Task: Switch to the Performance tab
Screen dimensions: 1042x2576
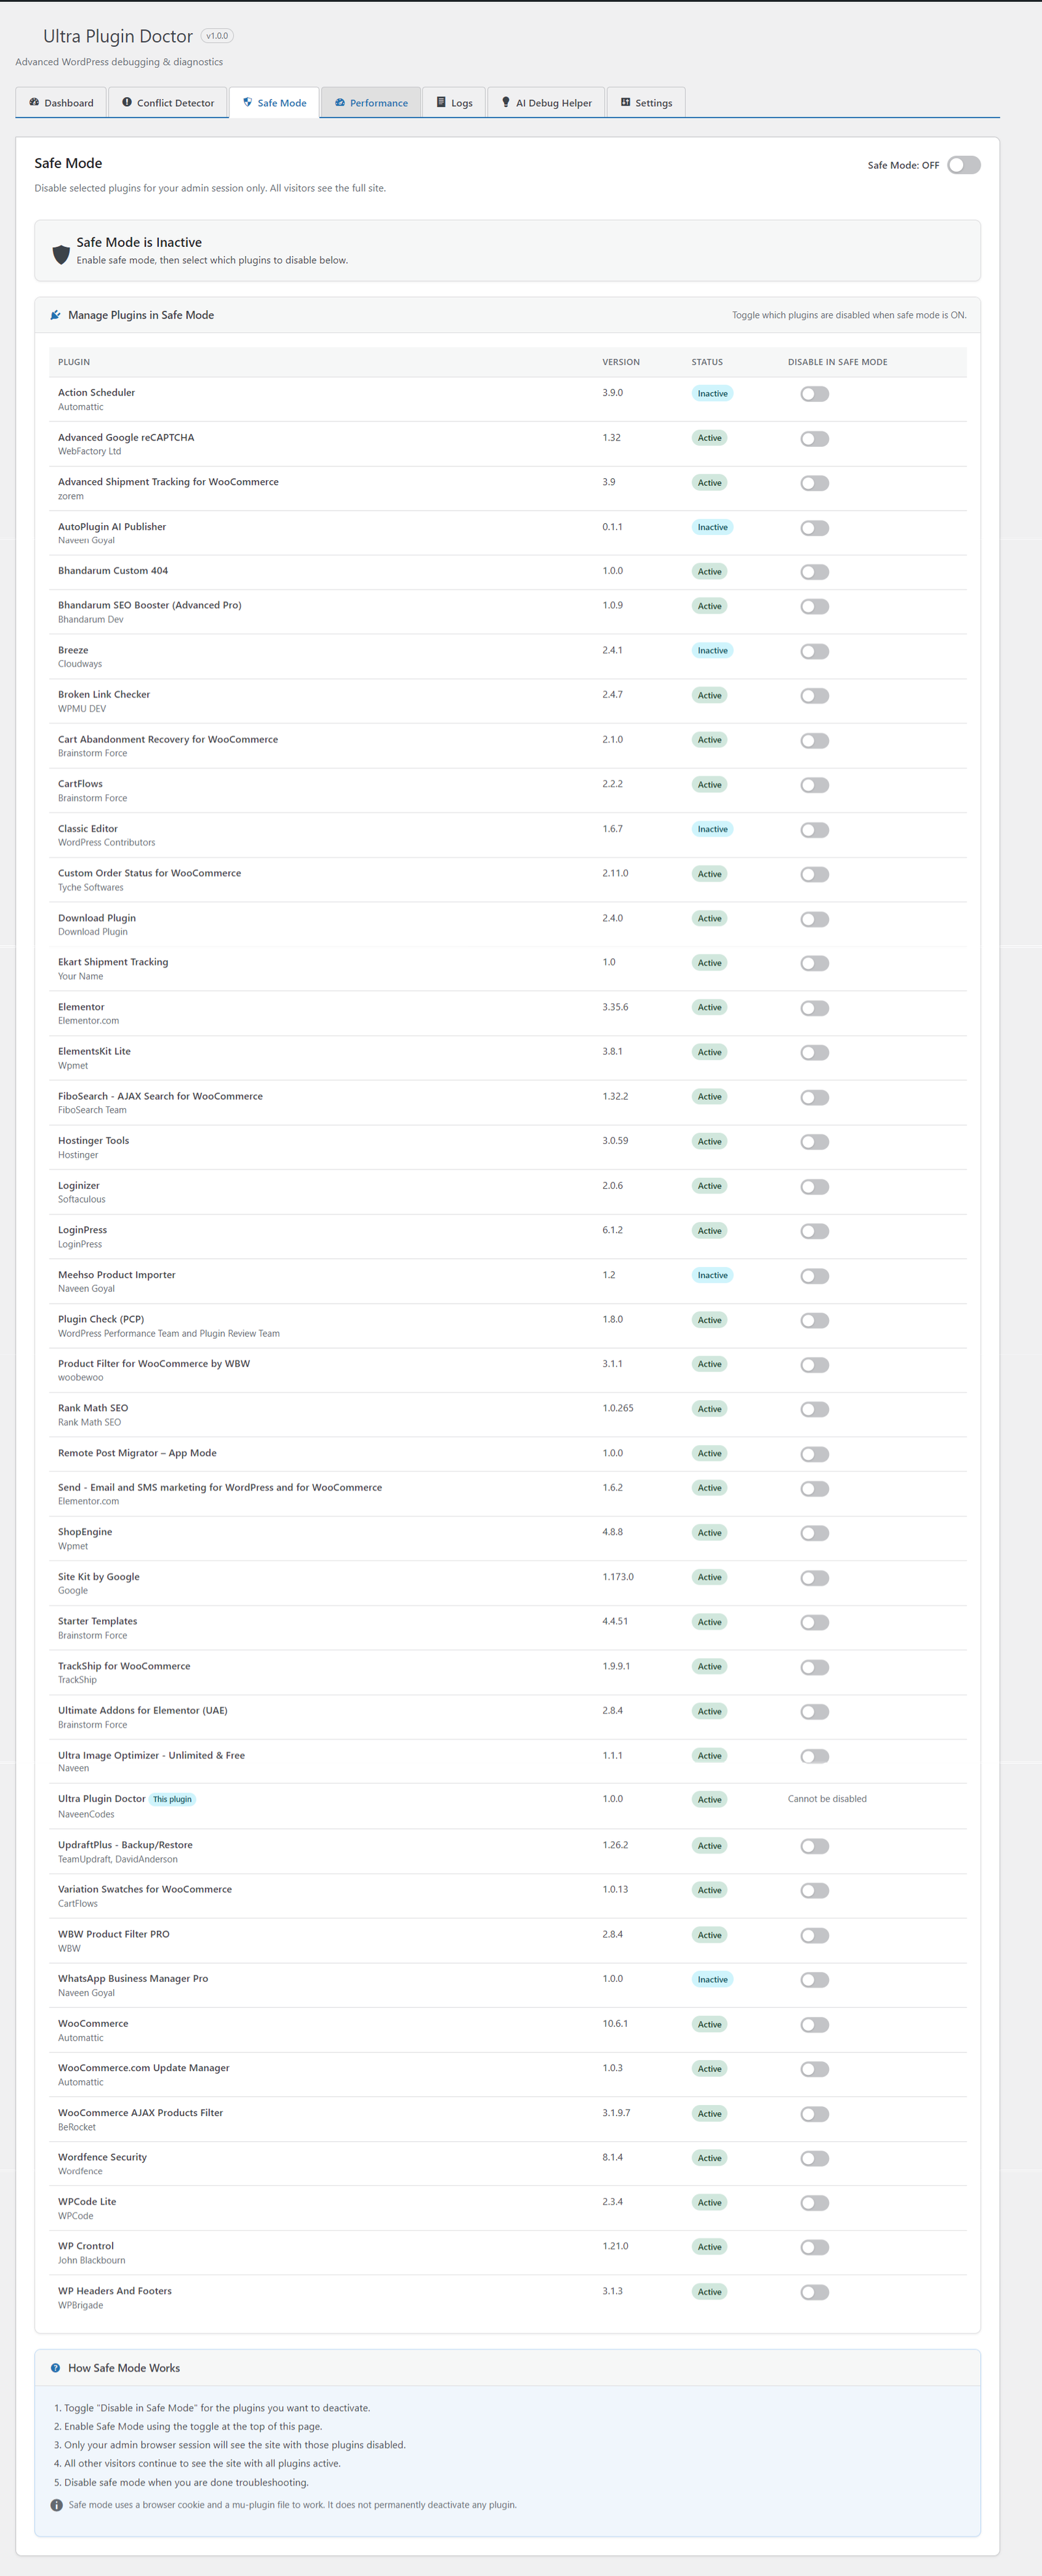Action: (371, 102)
